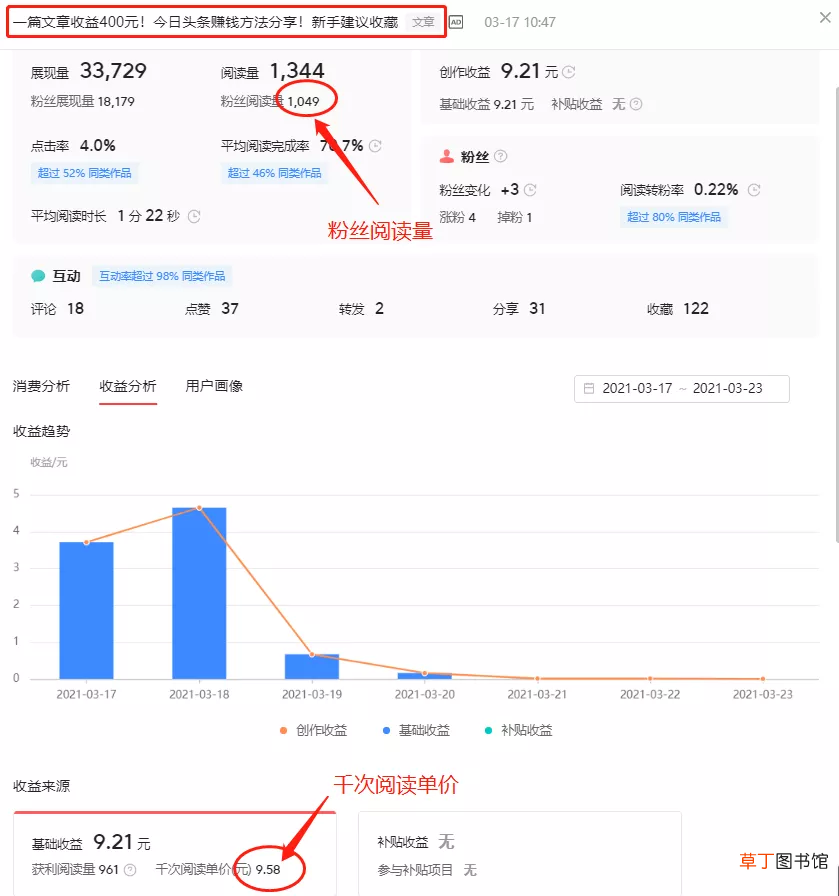Click the 文章 tag in the title

coord(424,22)
